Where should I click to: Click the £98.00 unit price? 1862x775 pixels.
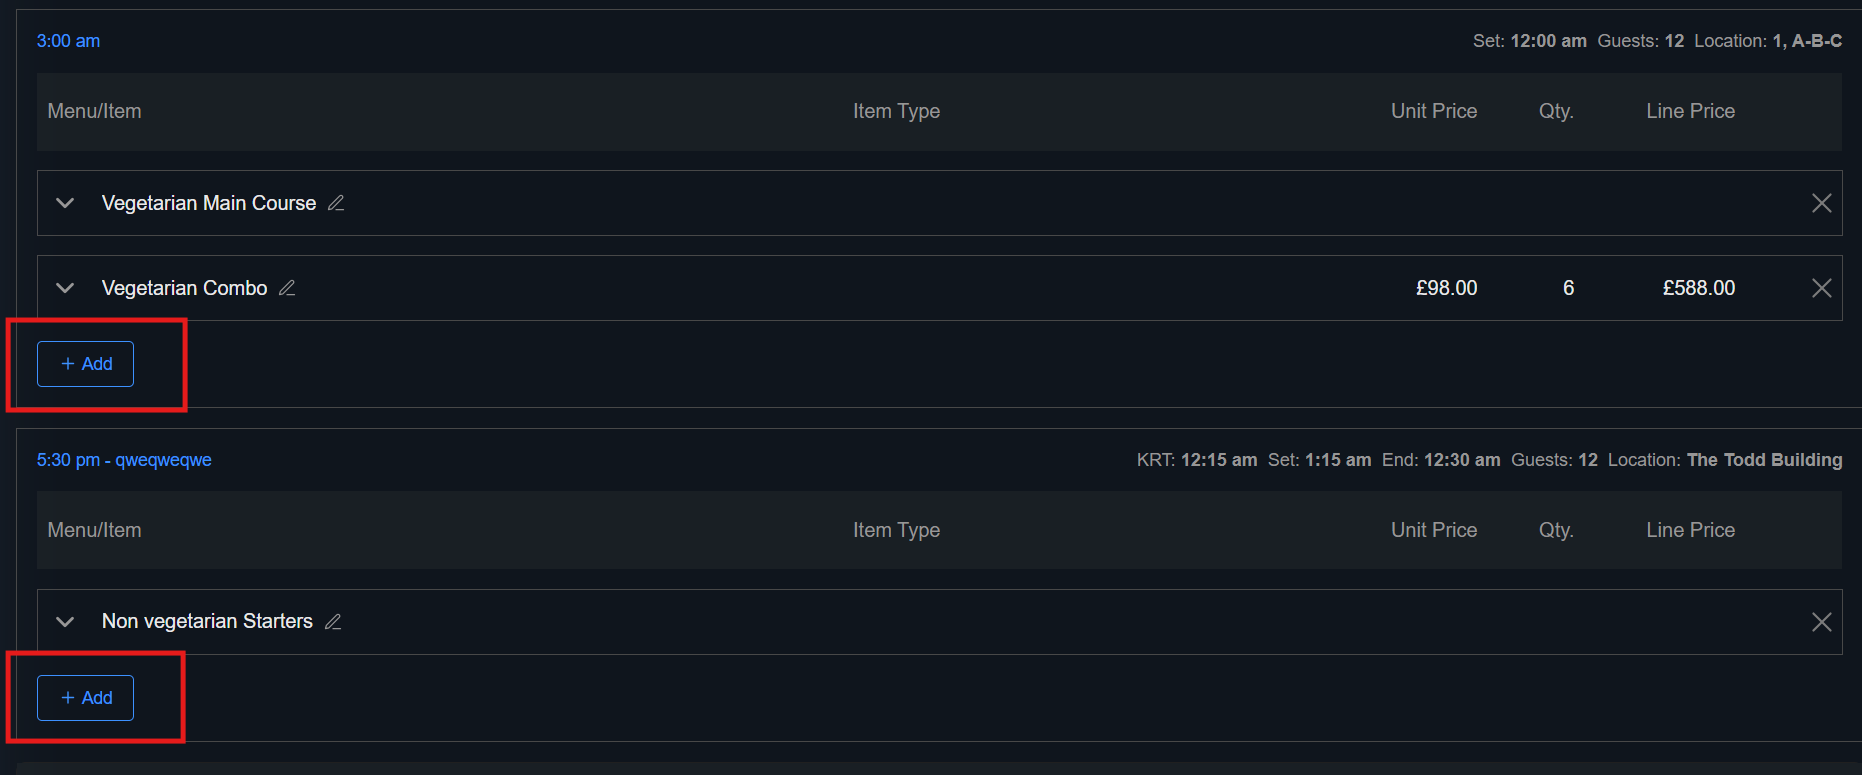(1446, 288)
